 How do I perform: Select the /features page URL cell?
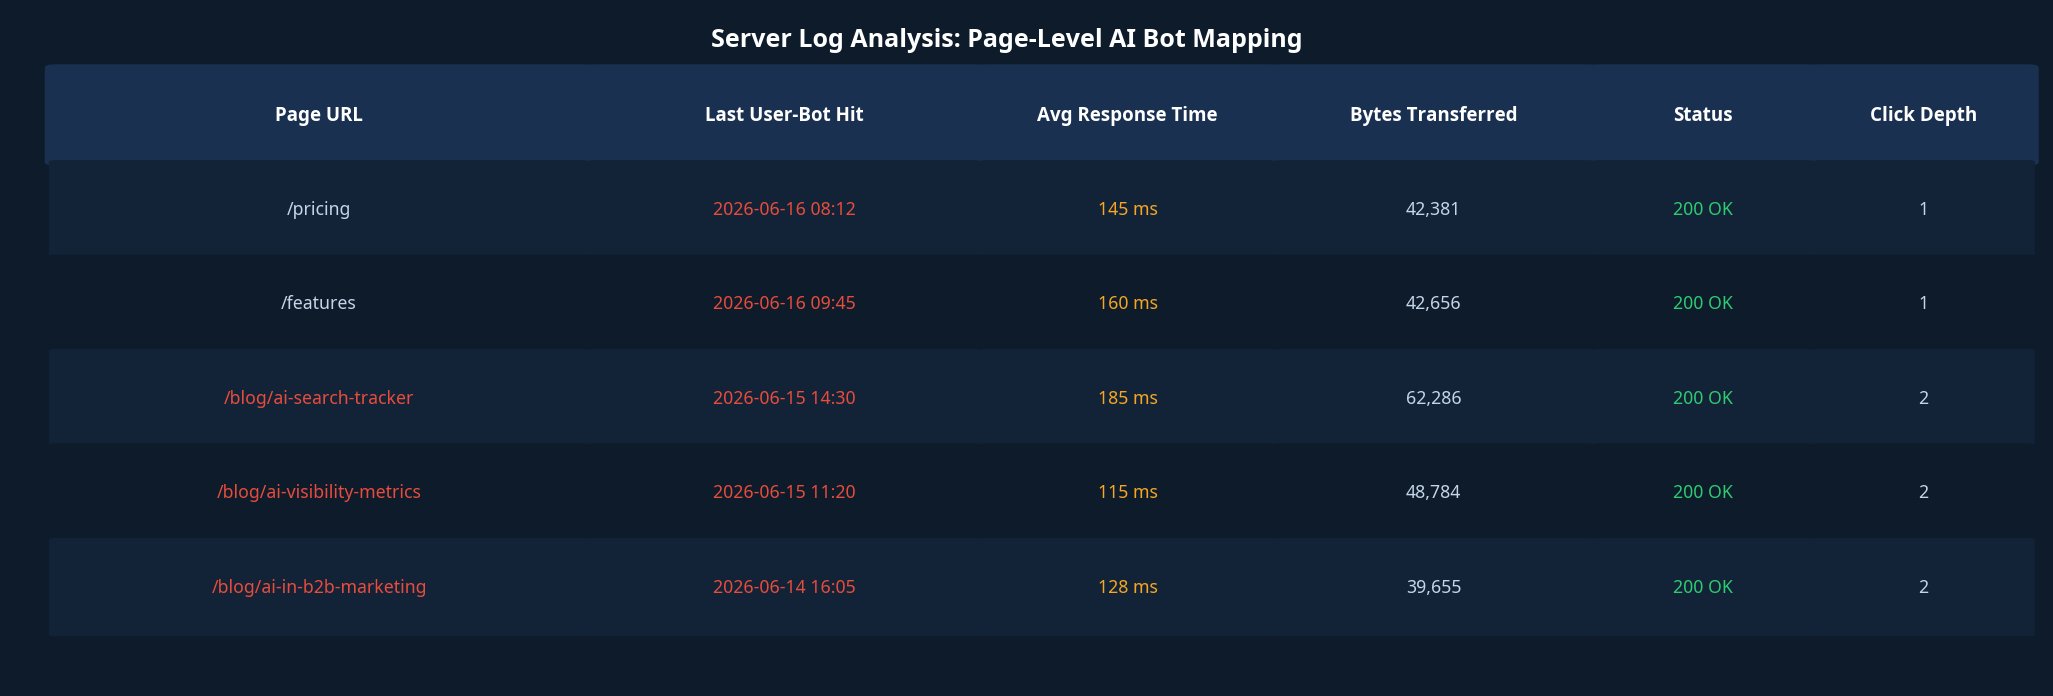[318, 303]
